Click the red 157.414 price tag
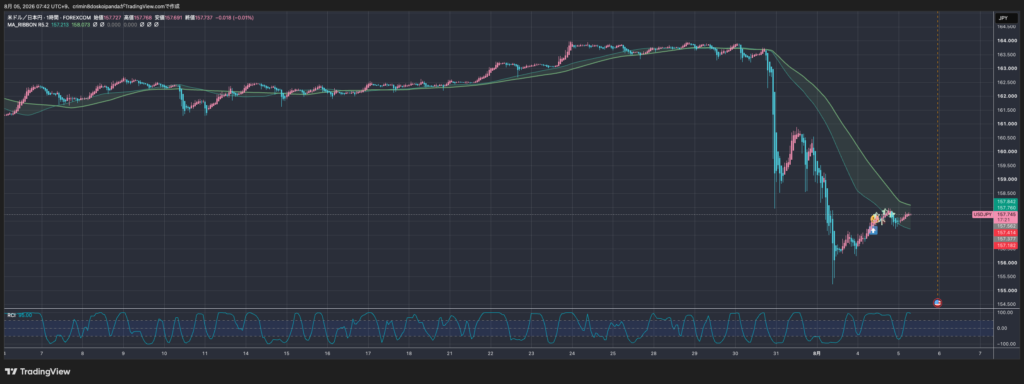 1006,232
